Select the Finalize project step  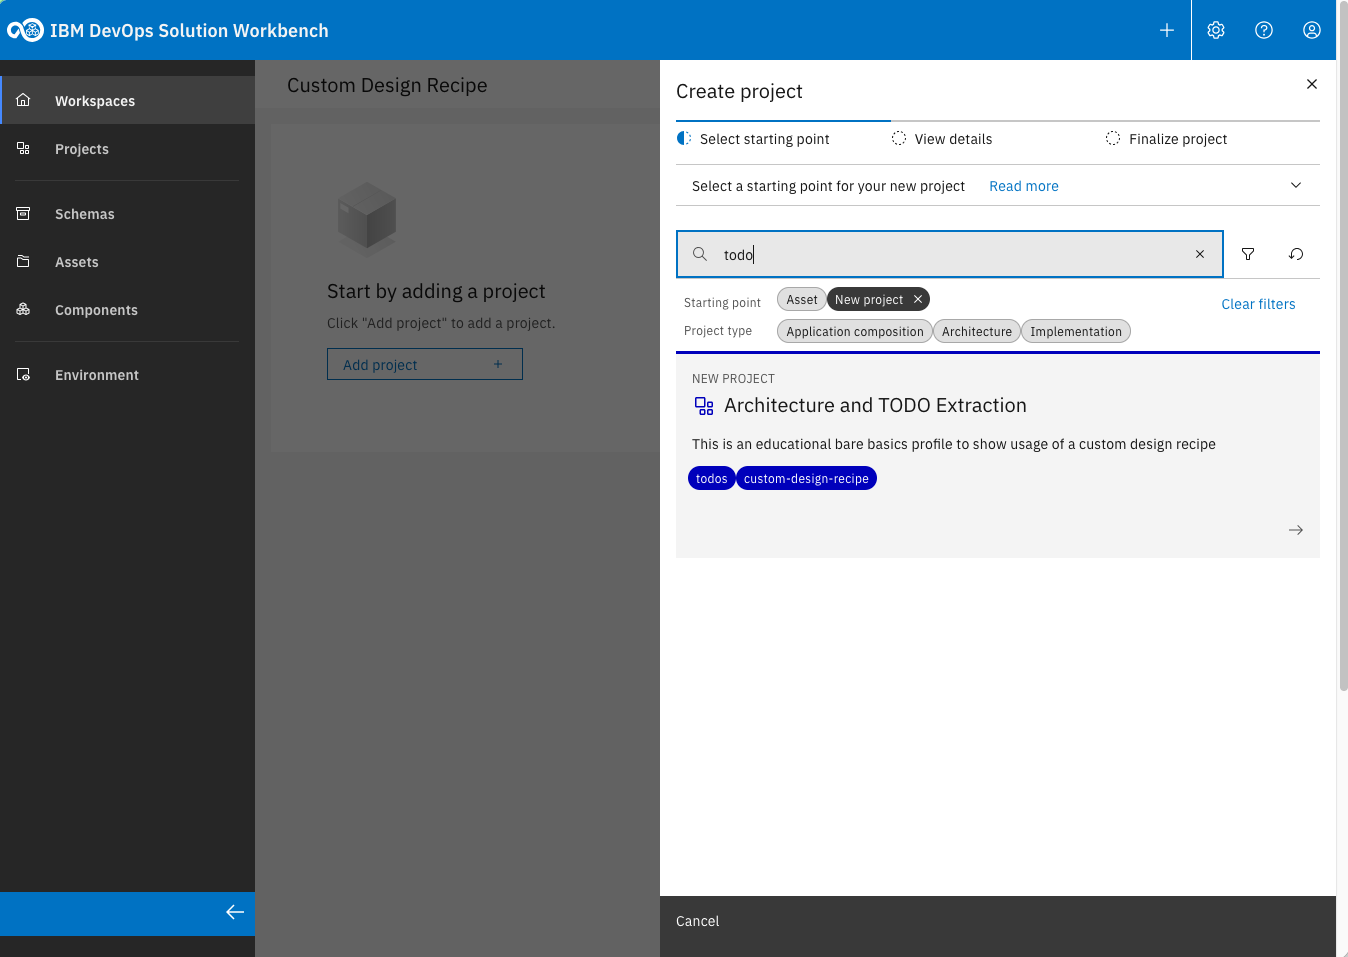pyautogui.click(x=1166, y=139)
